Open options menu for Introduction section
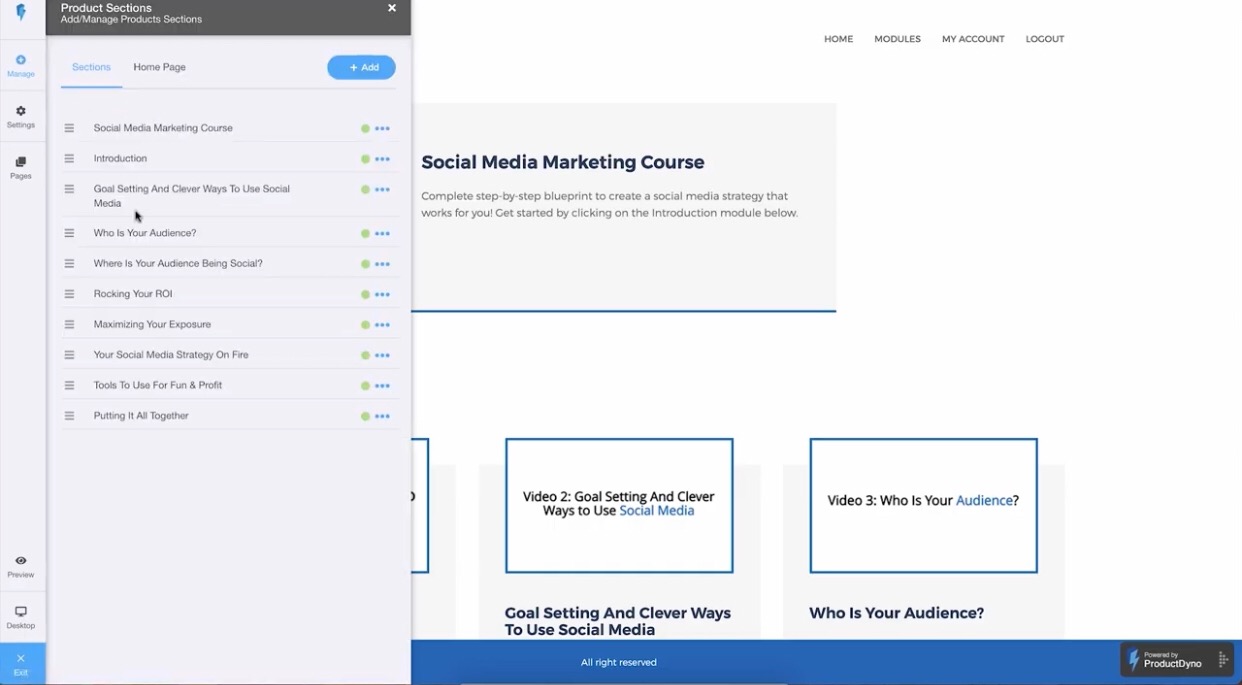The image size is (1242, 685). tap(382, 159)
